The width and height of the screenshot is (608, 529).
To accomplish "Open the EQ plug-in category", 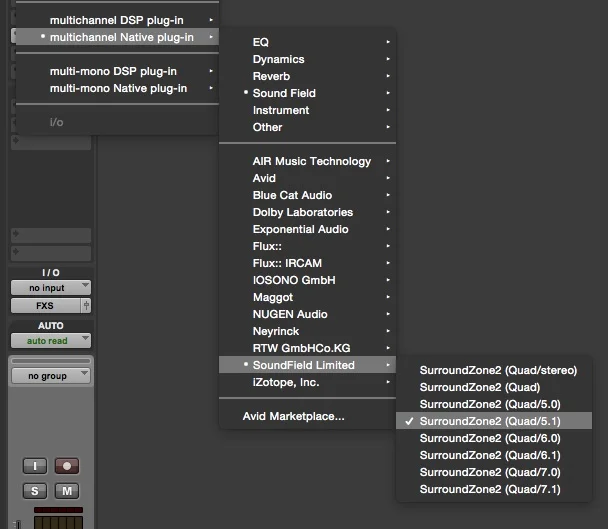I will (x=307, y=42).
